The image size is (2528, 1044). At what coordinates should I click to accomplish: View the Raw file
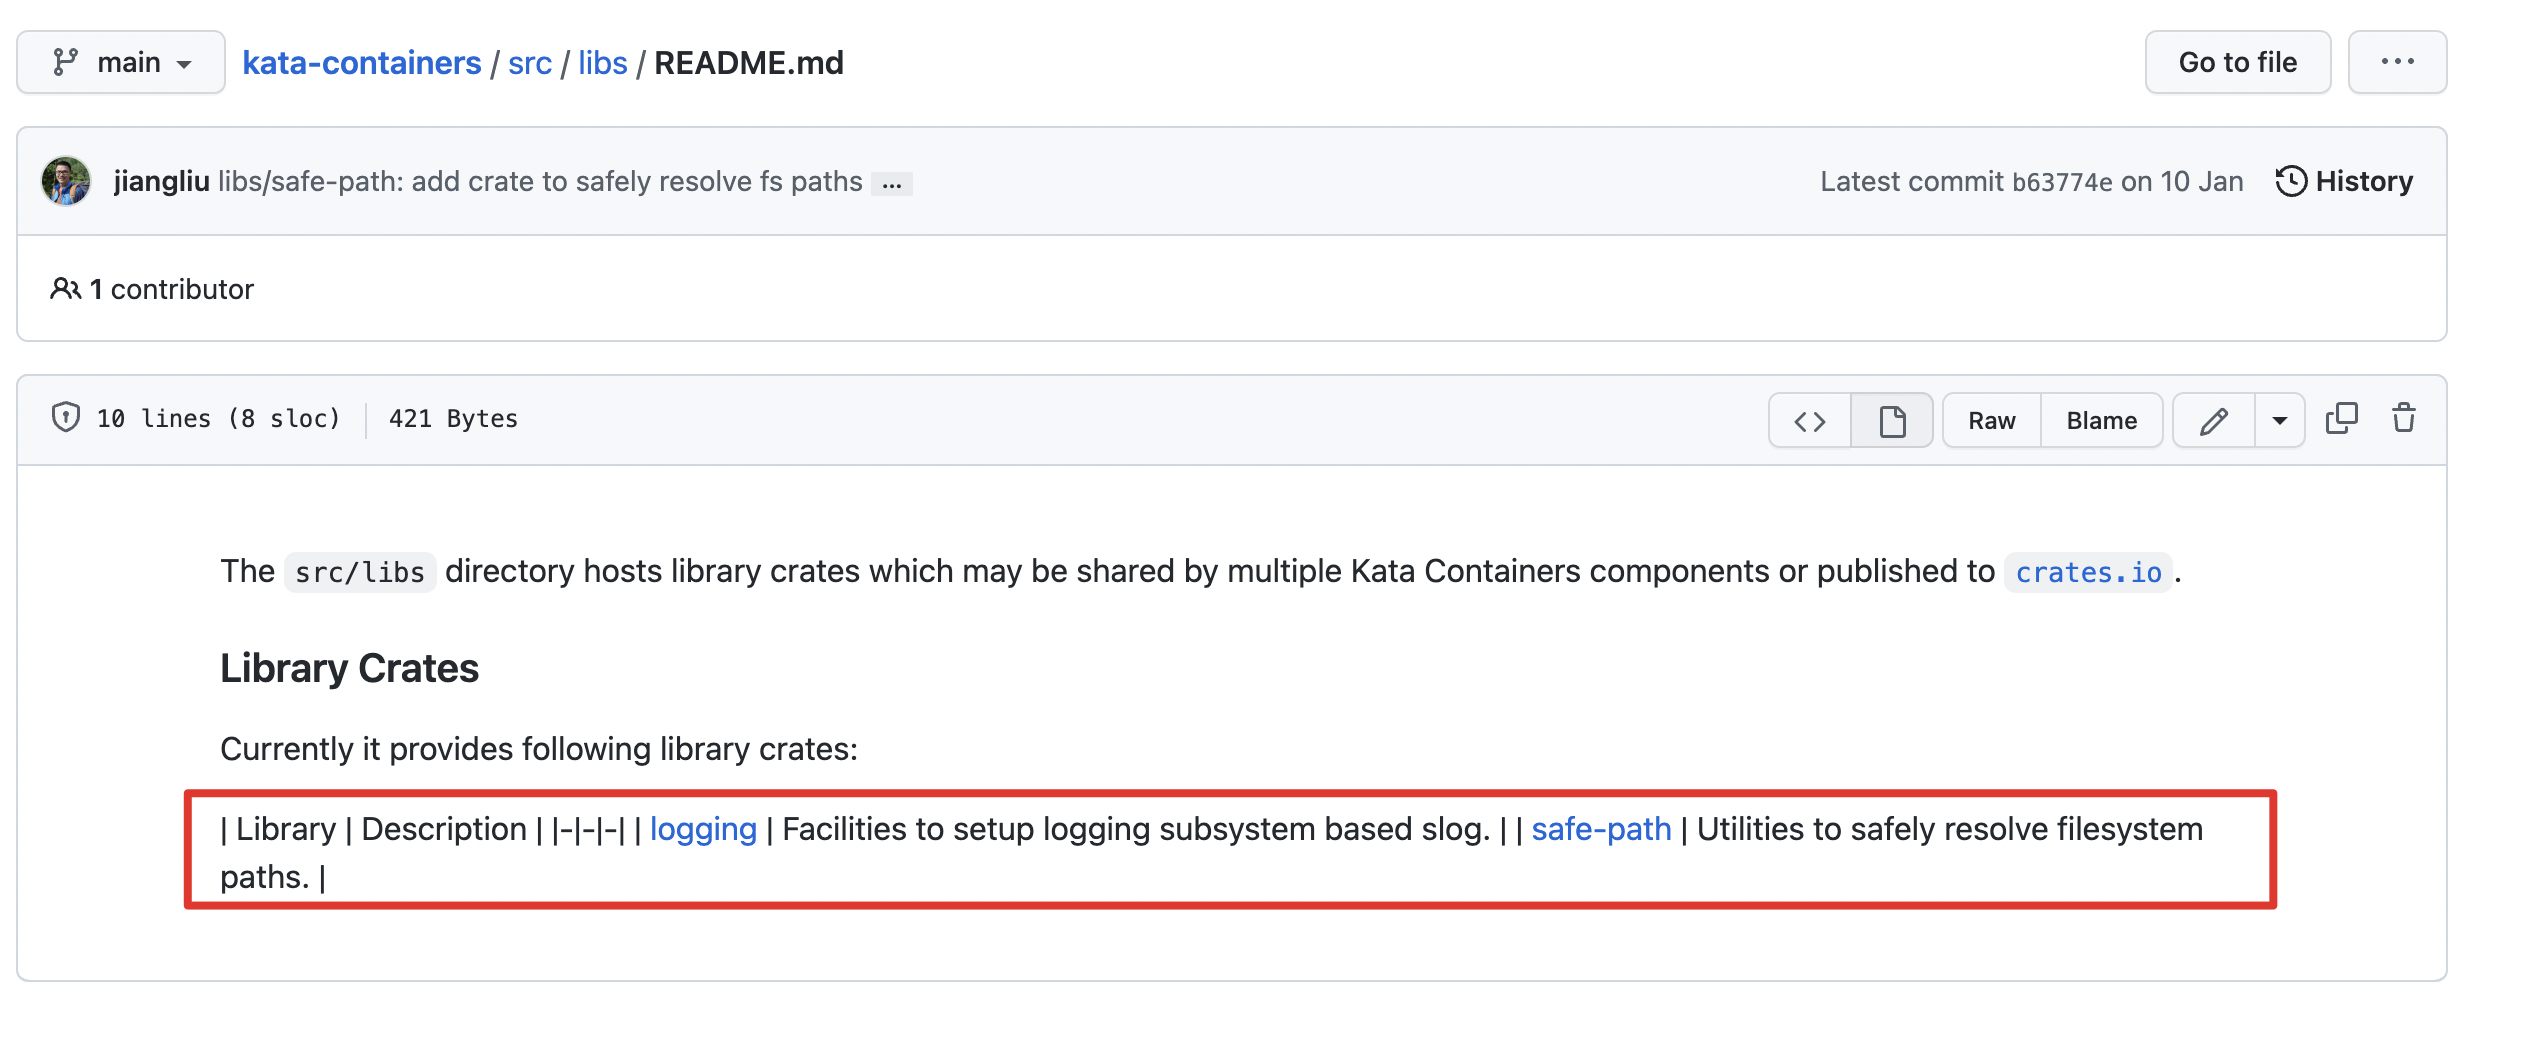(1990, 420)
